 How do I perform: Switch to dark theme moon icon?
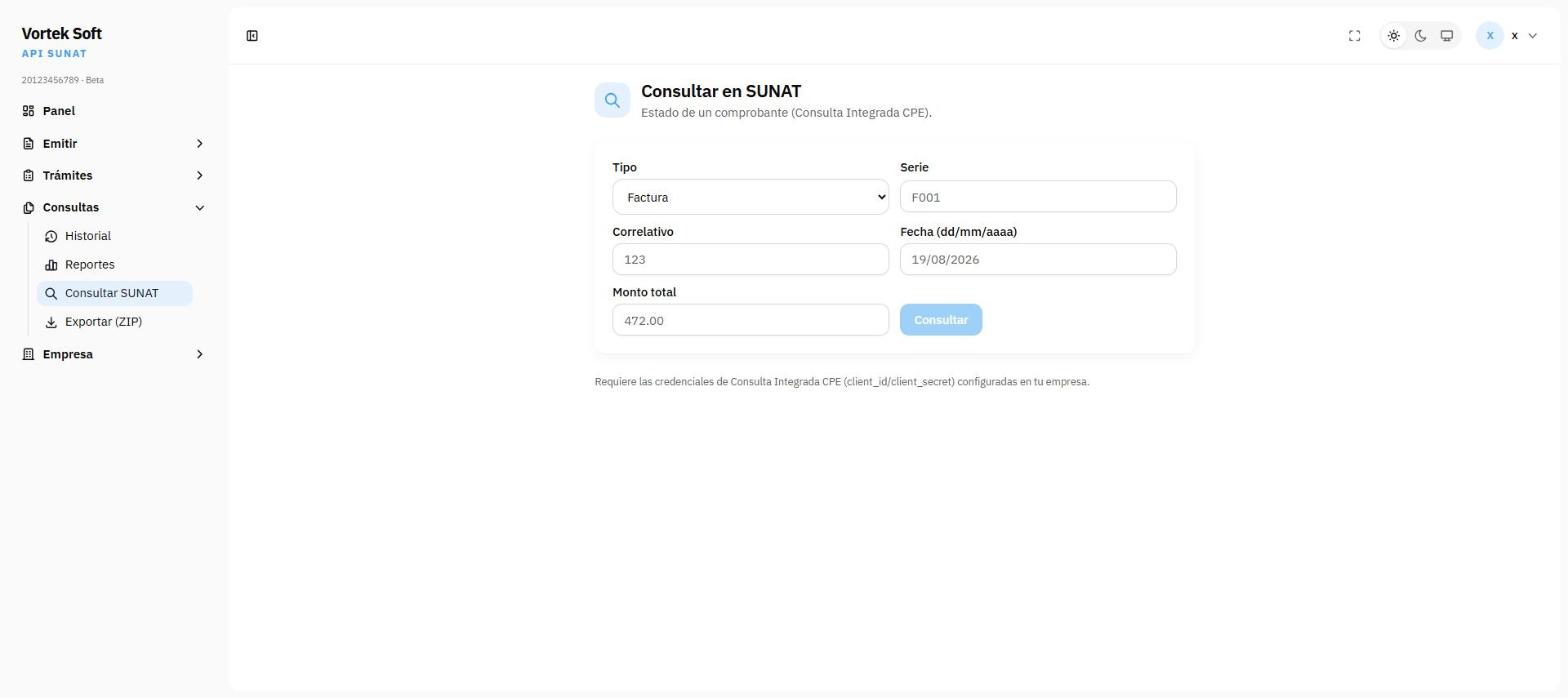[x=1420, y=36]
